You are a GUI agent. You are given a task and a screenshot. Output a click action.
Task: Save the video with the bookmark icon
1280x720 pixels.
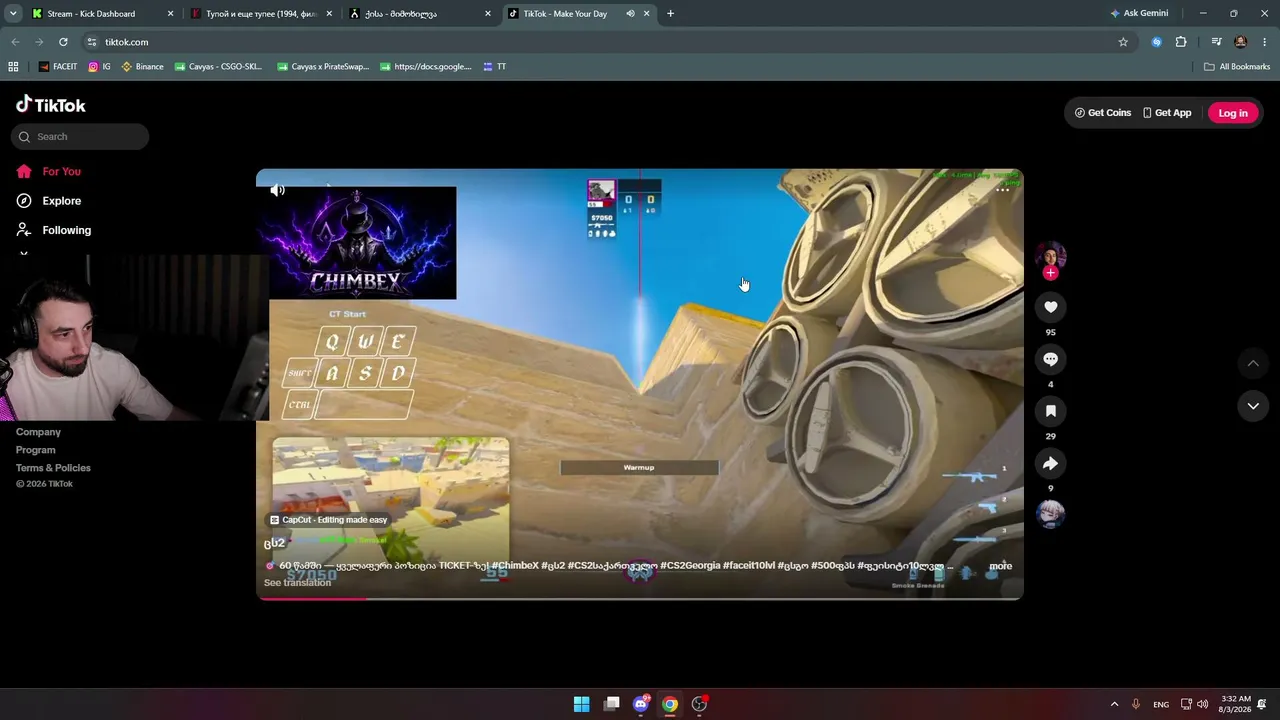(1050, 411)
